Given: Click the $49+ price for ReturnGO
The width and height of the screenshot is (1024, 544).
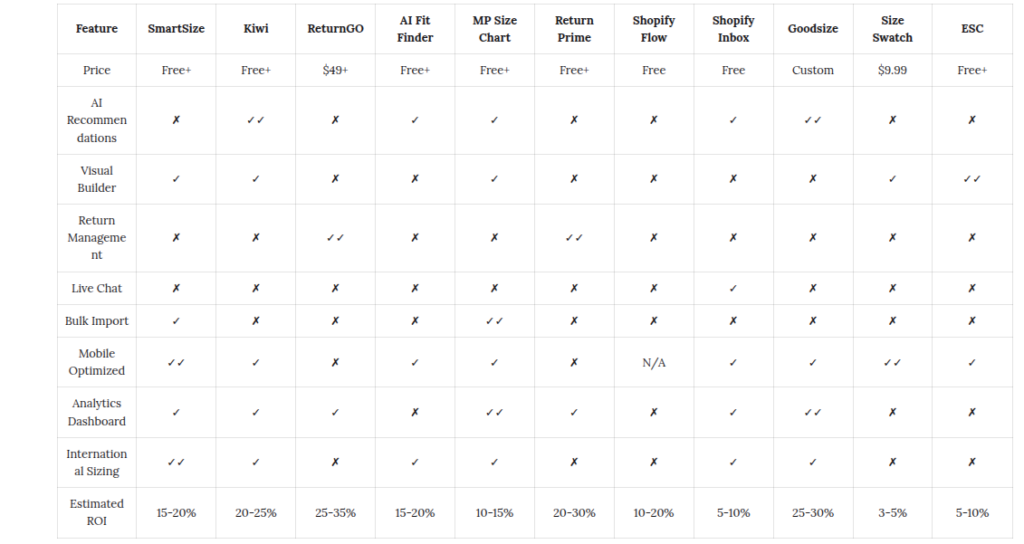Looking at the screenshot, I should pos(335,70).
